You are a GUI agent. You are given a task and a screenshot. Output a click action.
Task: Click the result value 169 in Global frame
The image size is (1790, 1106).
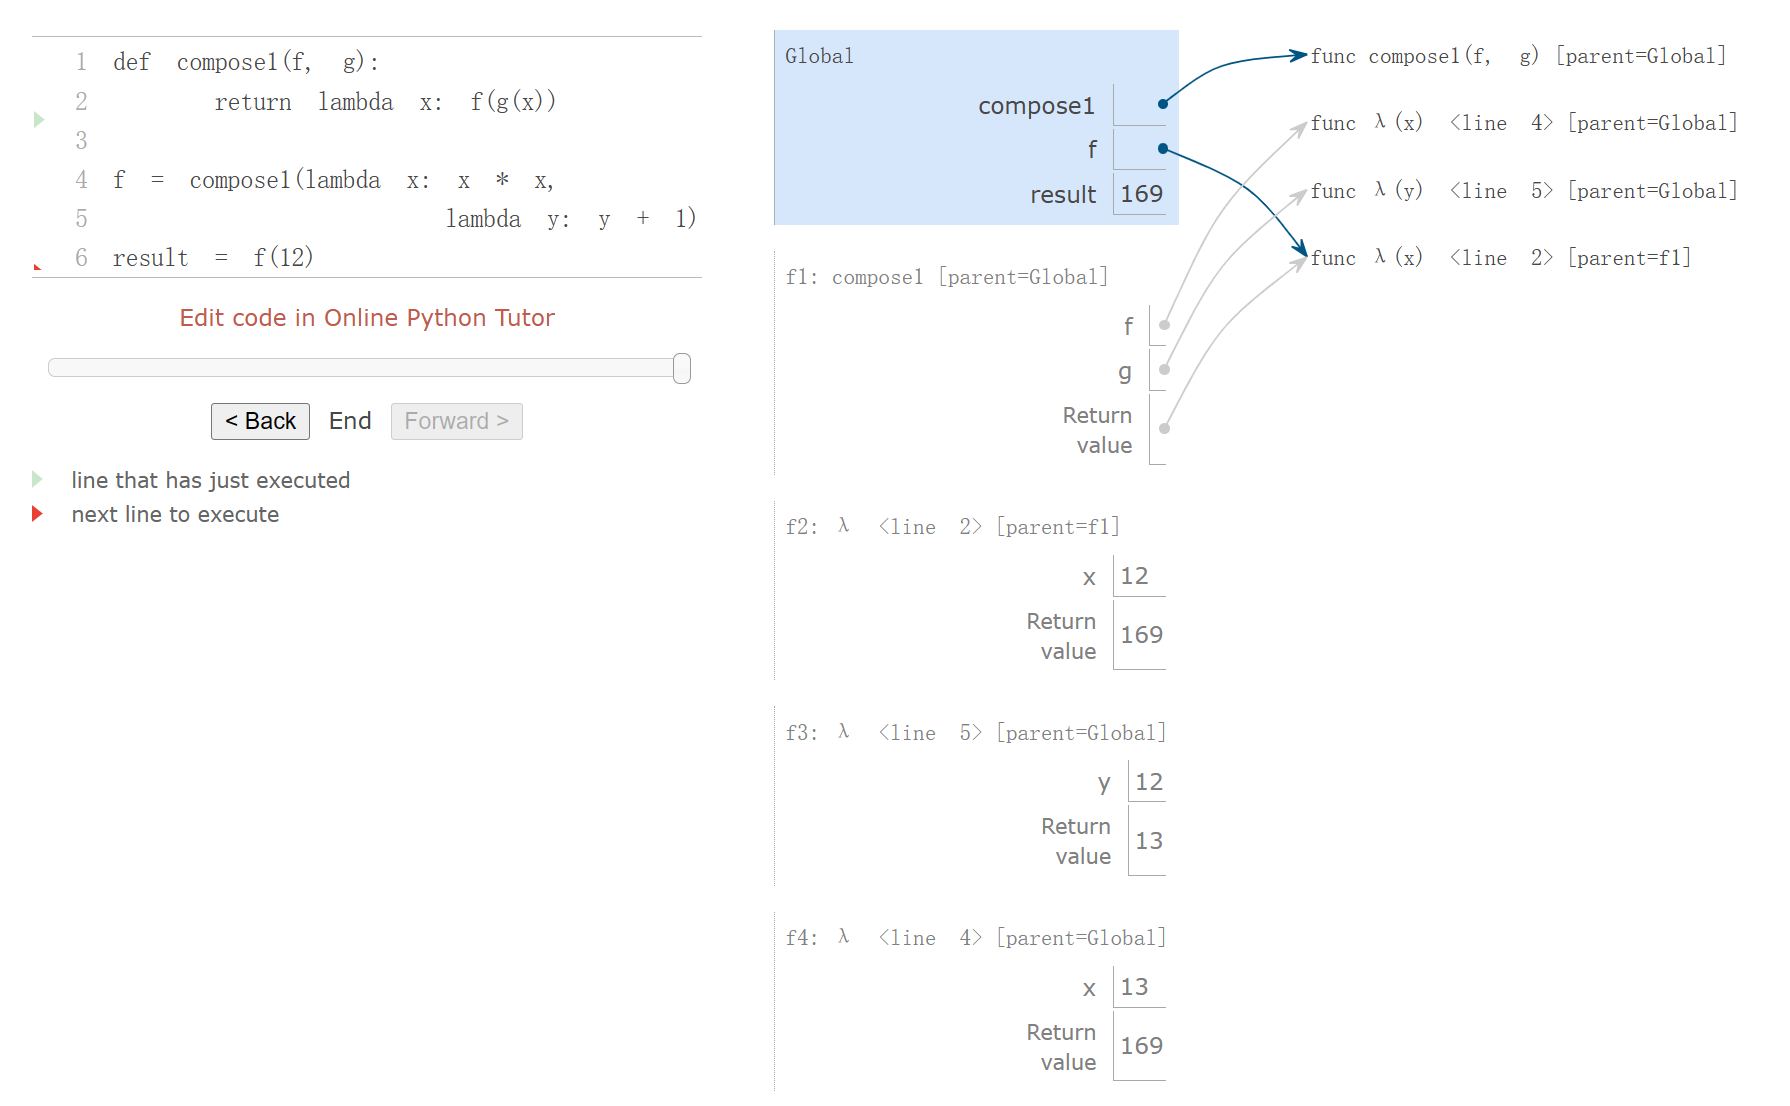click(1141, 194)
